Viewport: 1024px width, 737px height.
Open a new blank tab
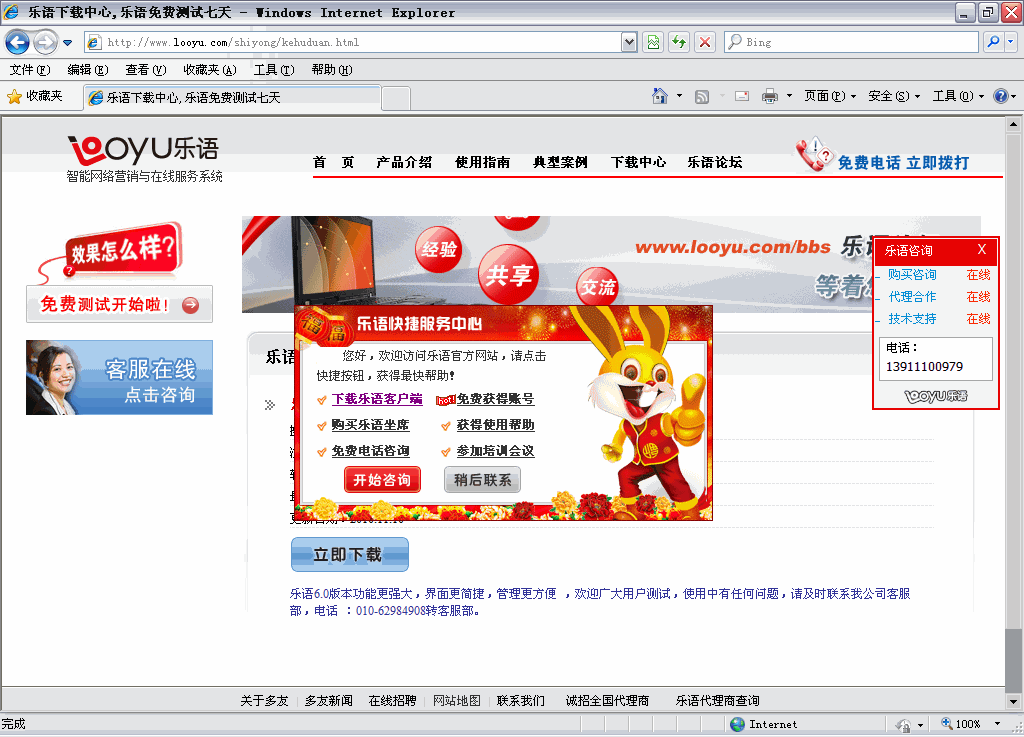click(396, 99)
